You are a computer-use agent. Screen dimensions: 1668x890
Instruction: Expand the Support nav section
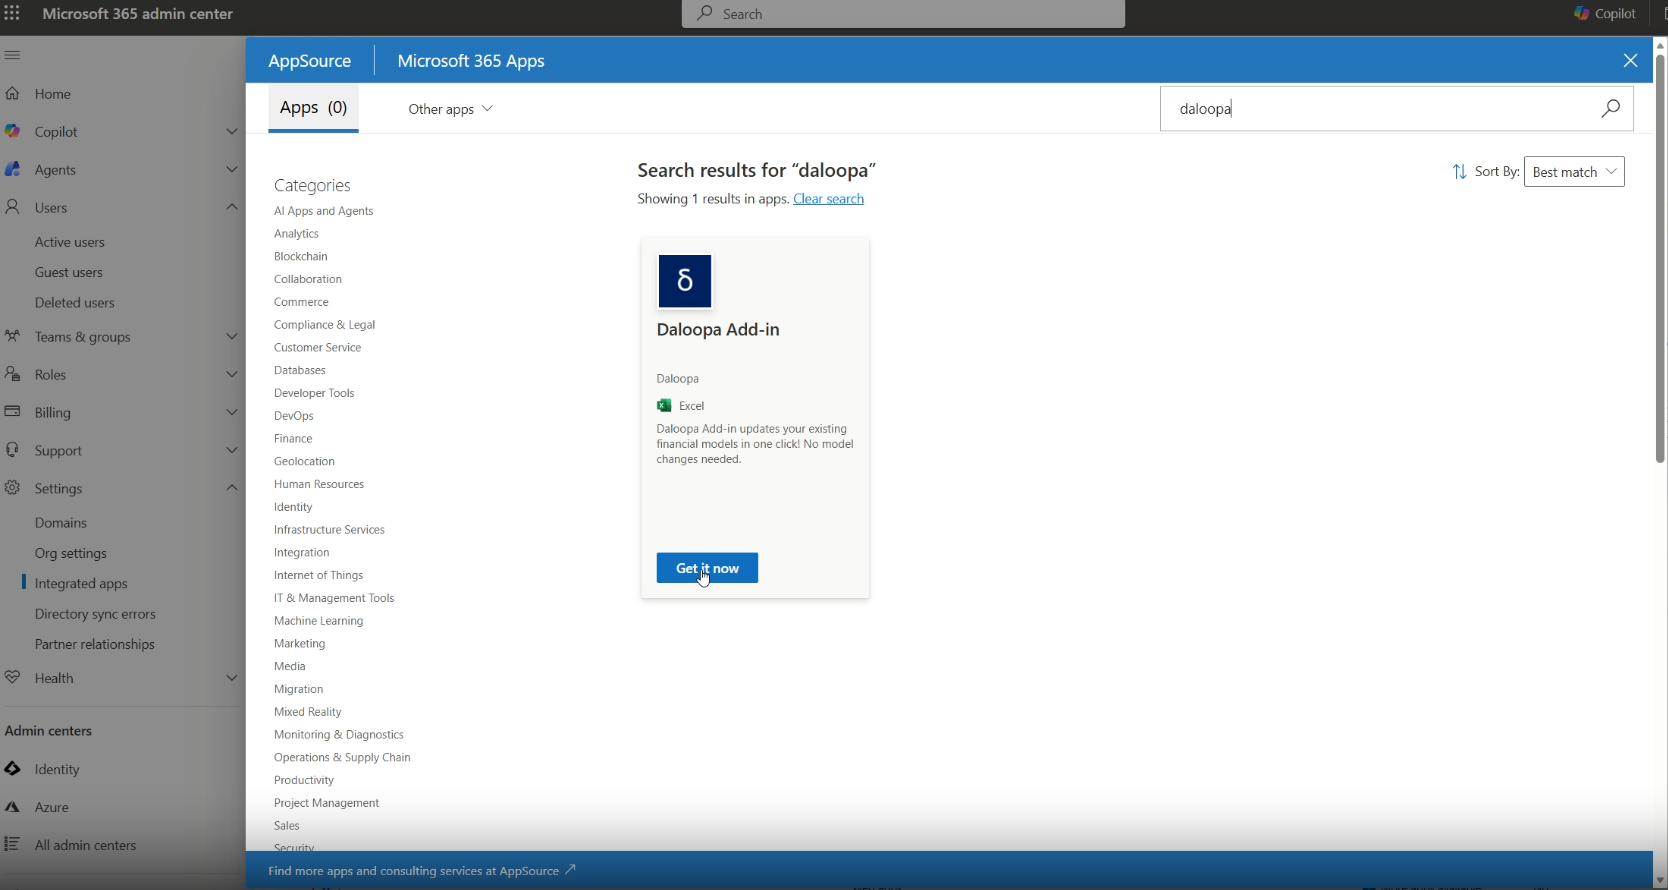[x=232, y=450]
